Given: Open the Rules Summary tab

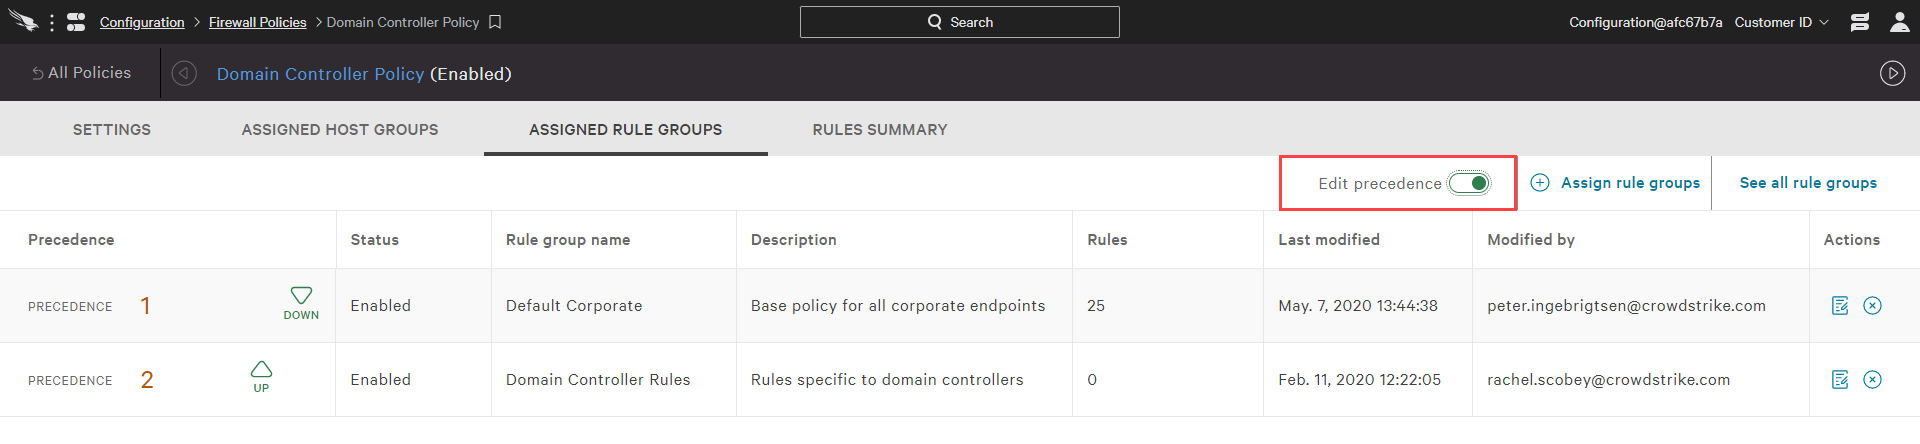Looking at the screenshot, I should click(x=880, y=129).
